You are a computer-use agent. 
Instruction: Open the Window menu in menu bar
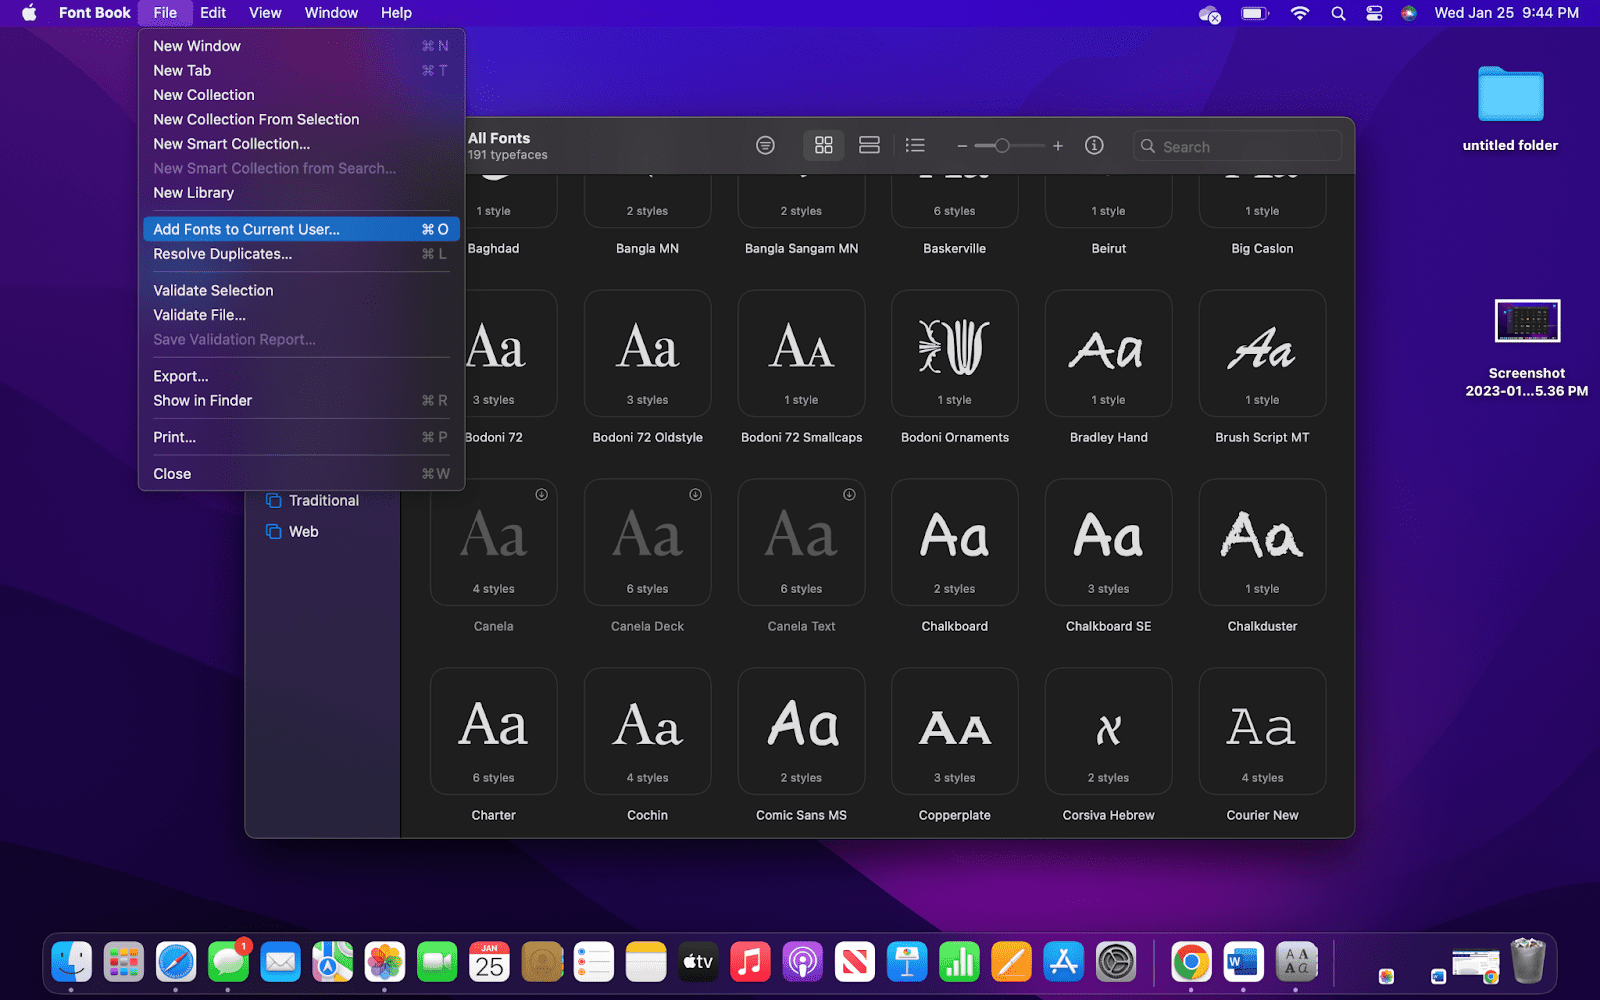coord(331,13)
